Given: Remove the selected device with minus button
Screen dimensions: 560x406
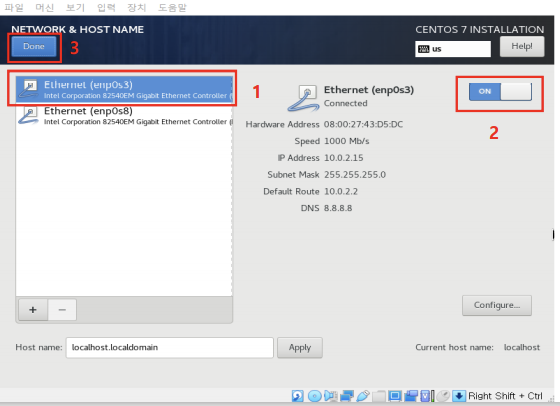Looking at the screenshot, I should tap(62, 310).
